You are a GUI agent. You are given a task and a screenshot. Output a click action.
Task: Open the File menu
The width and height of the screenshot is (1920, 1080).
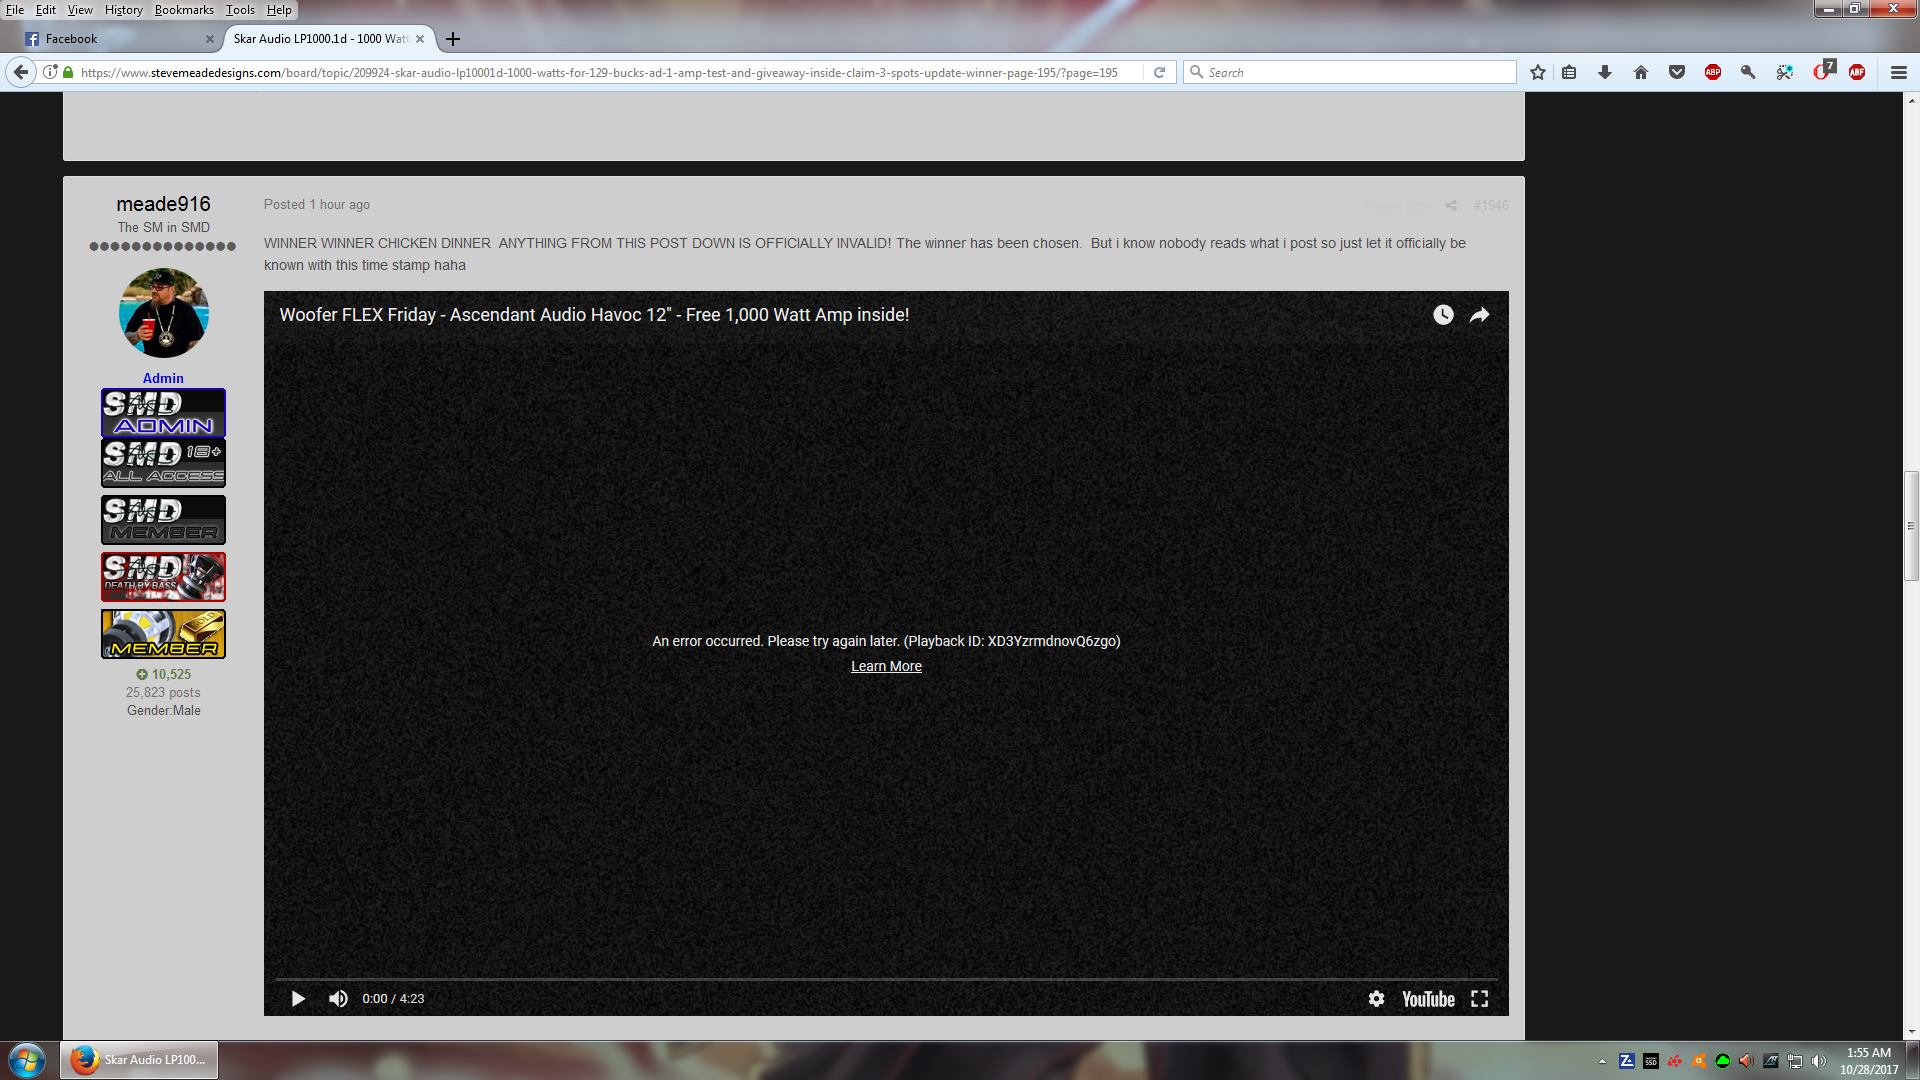15,10
